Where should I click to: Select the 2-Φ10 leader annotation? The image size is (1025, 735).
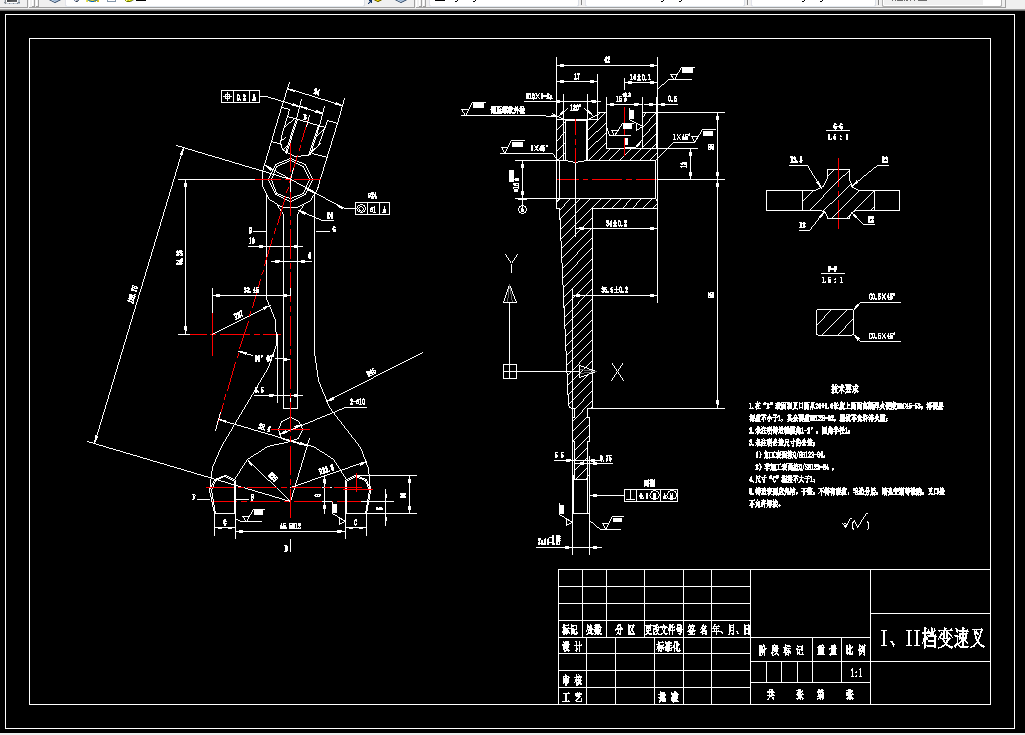[358, 402]
